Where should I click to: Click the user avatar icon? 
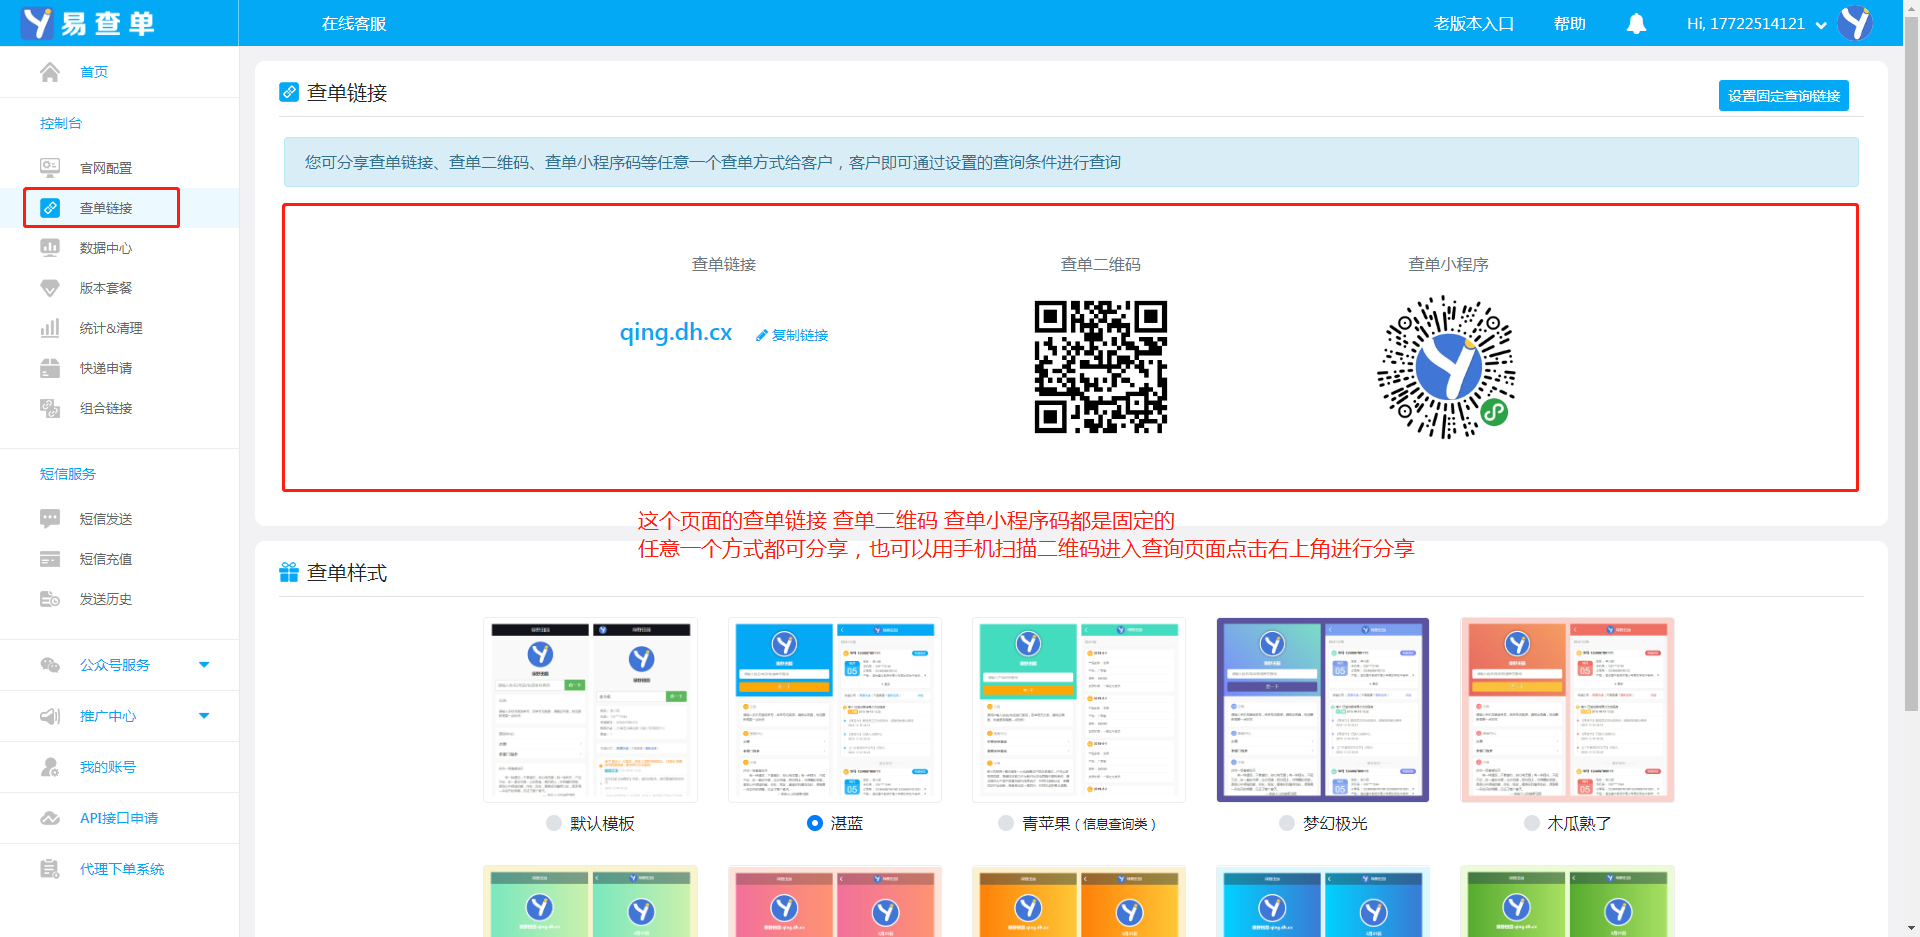click(x=1856, y=22)
